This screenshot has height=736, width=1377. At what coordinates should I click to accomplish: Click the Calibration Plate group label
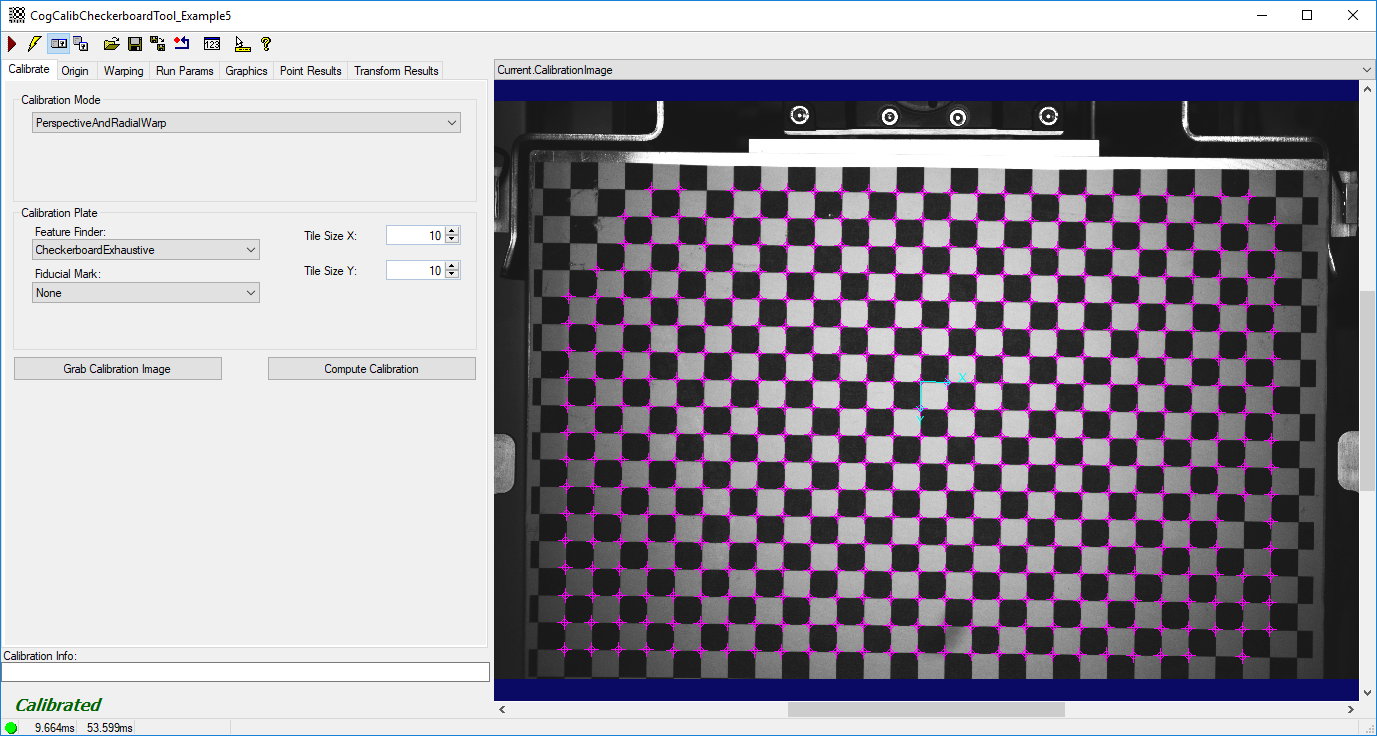pyautogui.click(x=60, y=213)
